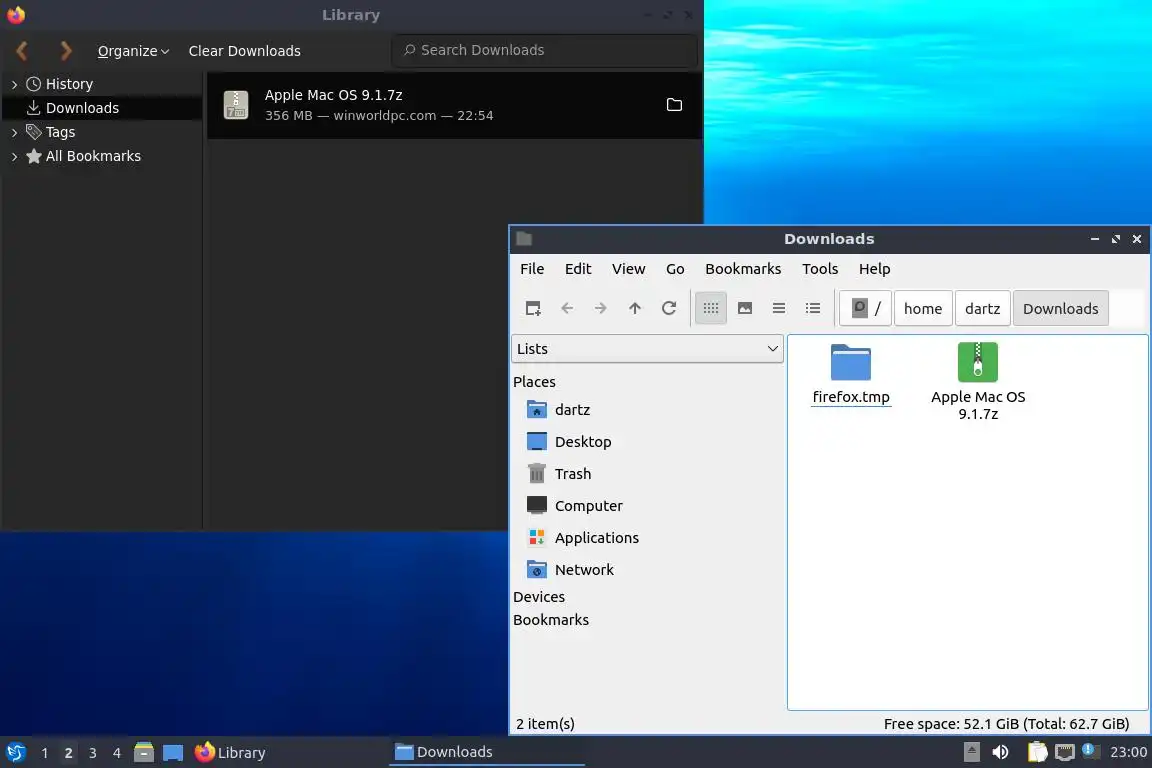Screen dimensions: 1152x768
Task: Open the Go menu
Action: [x=674, y=269]
